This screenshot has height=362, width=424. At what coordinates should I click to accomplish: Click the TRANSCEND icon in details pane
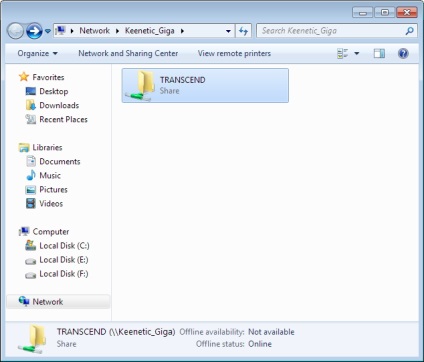[32, 339]
